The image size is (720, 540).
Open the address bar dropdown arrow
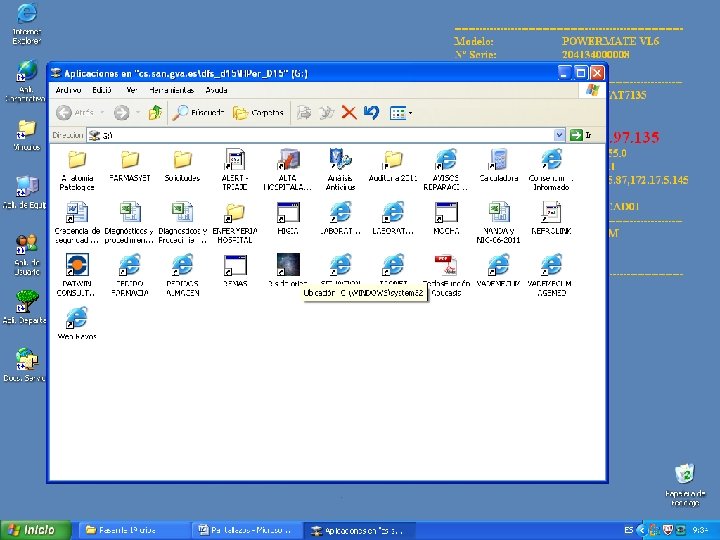coord(559,135)
